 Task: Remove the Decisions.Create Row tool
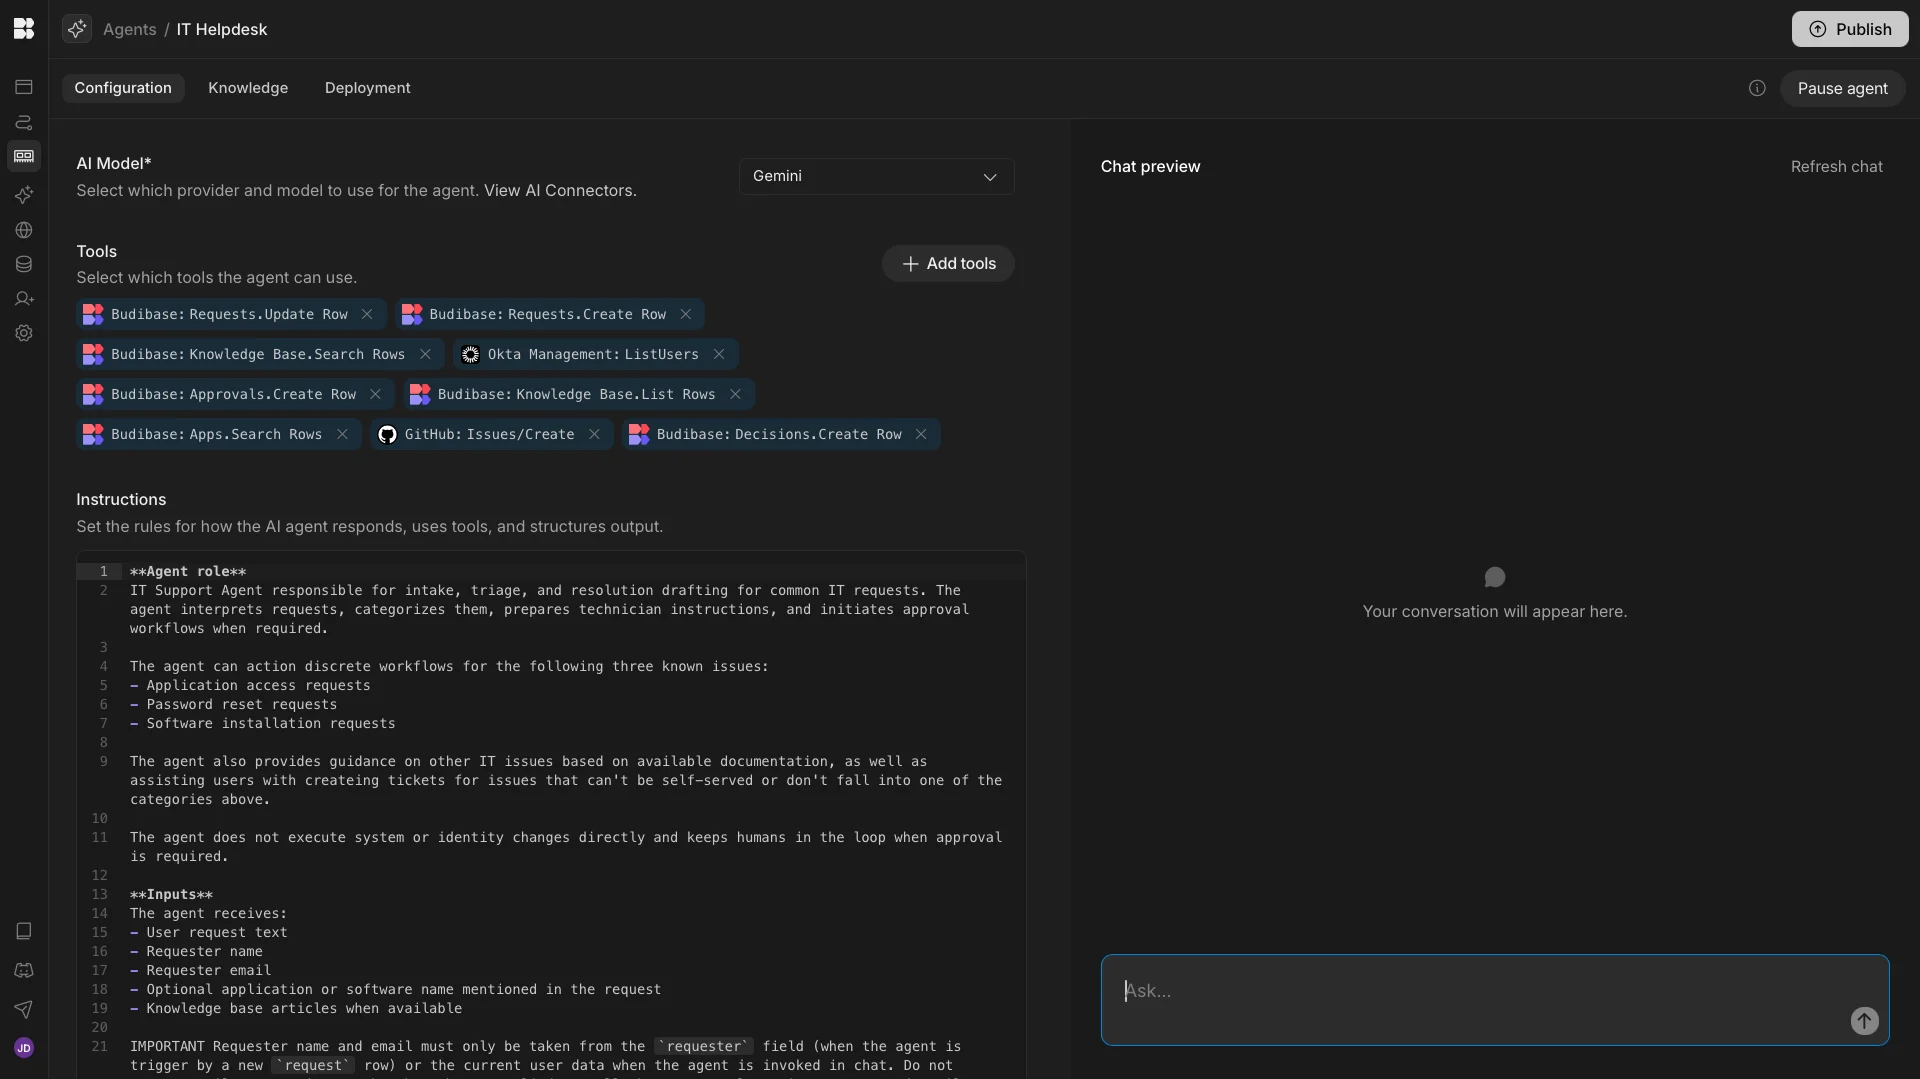(x=921, y=434)
